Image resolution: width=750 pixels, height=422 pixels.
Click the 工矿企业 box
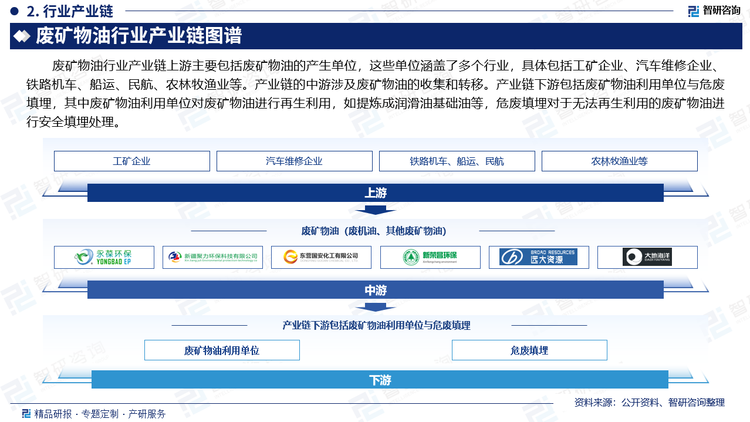[x=132, y=161]
